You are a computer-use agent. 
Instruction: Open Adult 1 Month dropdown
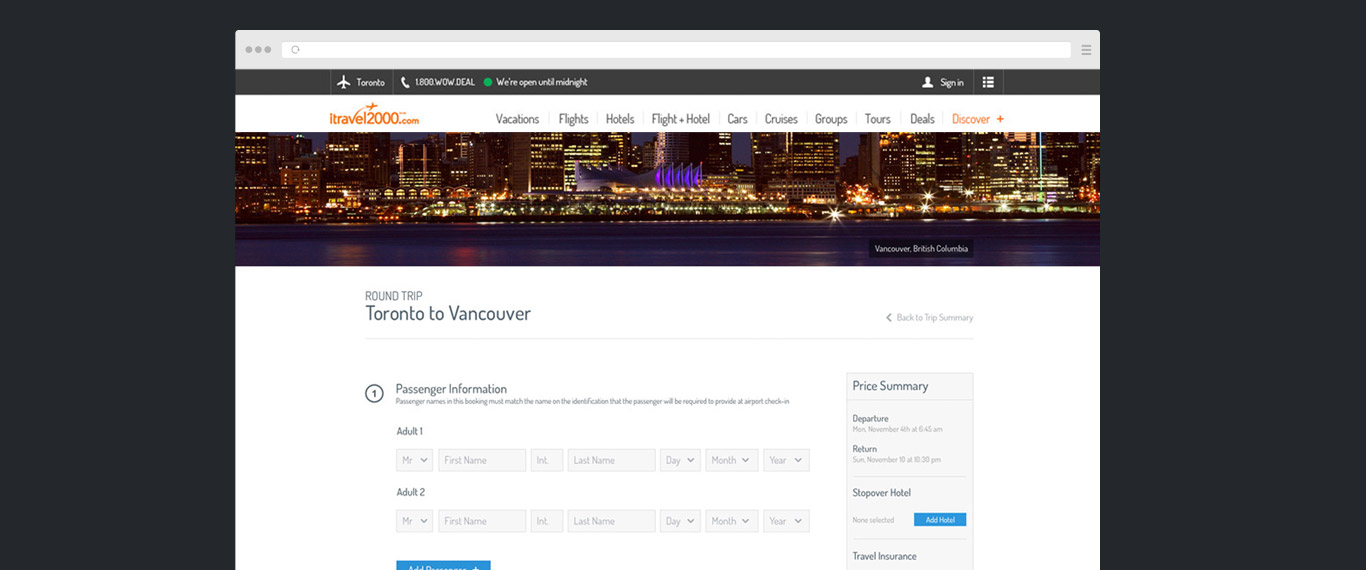pyautogui.click(x=732, y=460)
